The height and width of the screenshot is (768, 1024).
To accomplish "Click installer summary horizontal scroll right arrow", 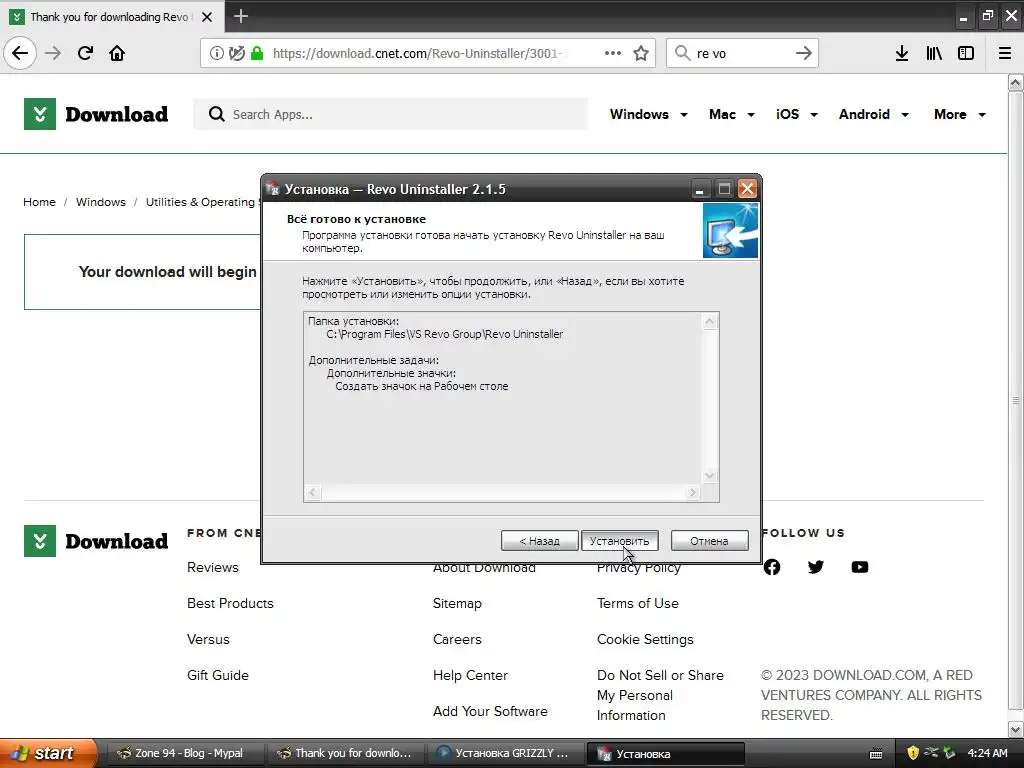I will 693,492.
